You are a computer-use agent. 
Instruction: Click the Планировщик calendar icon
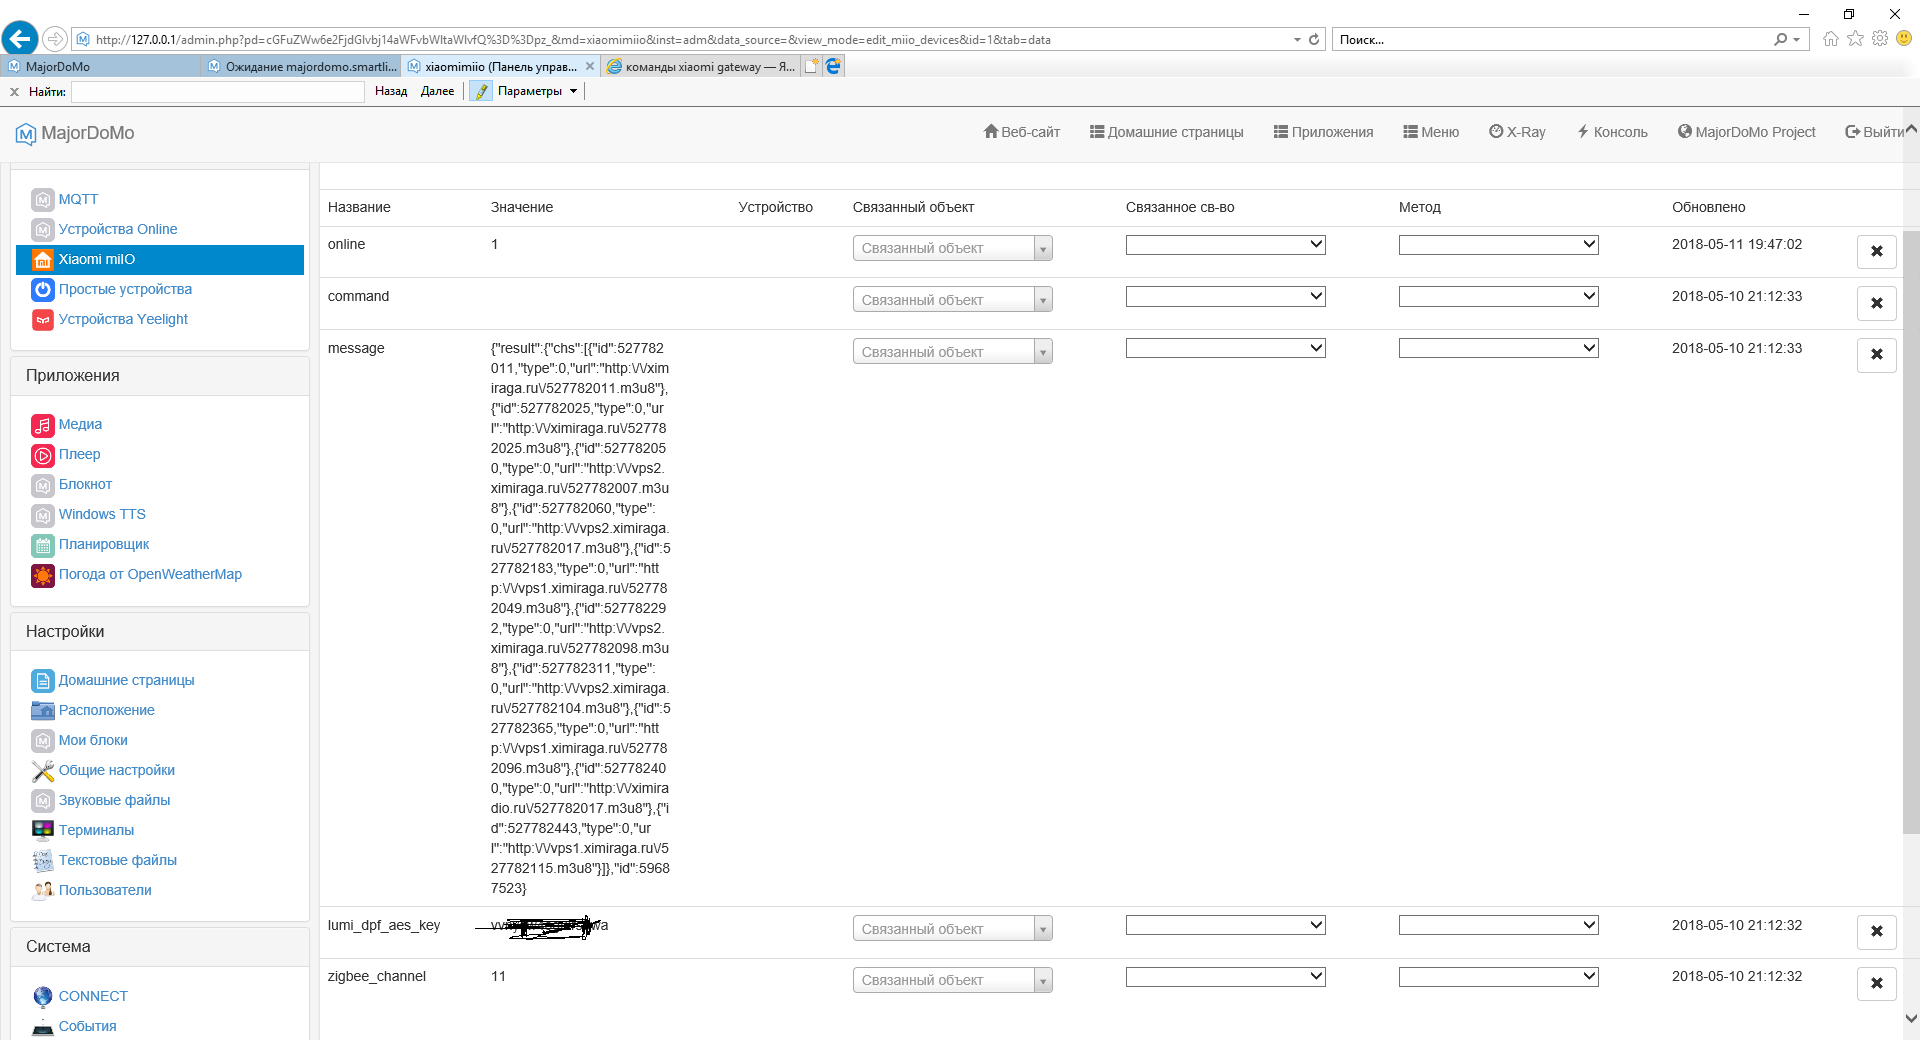pos(43,545)
